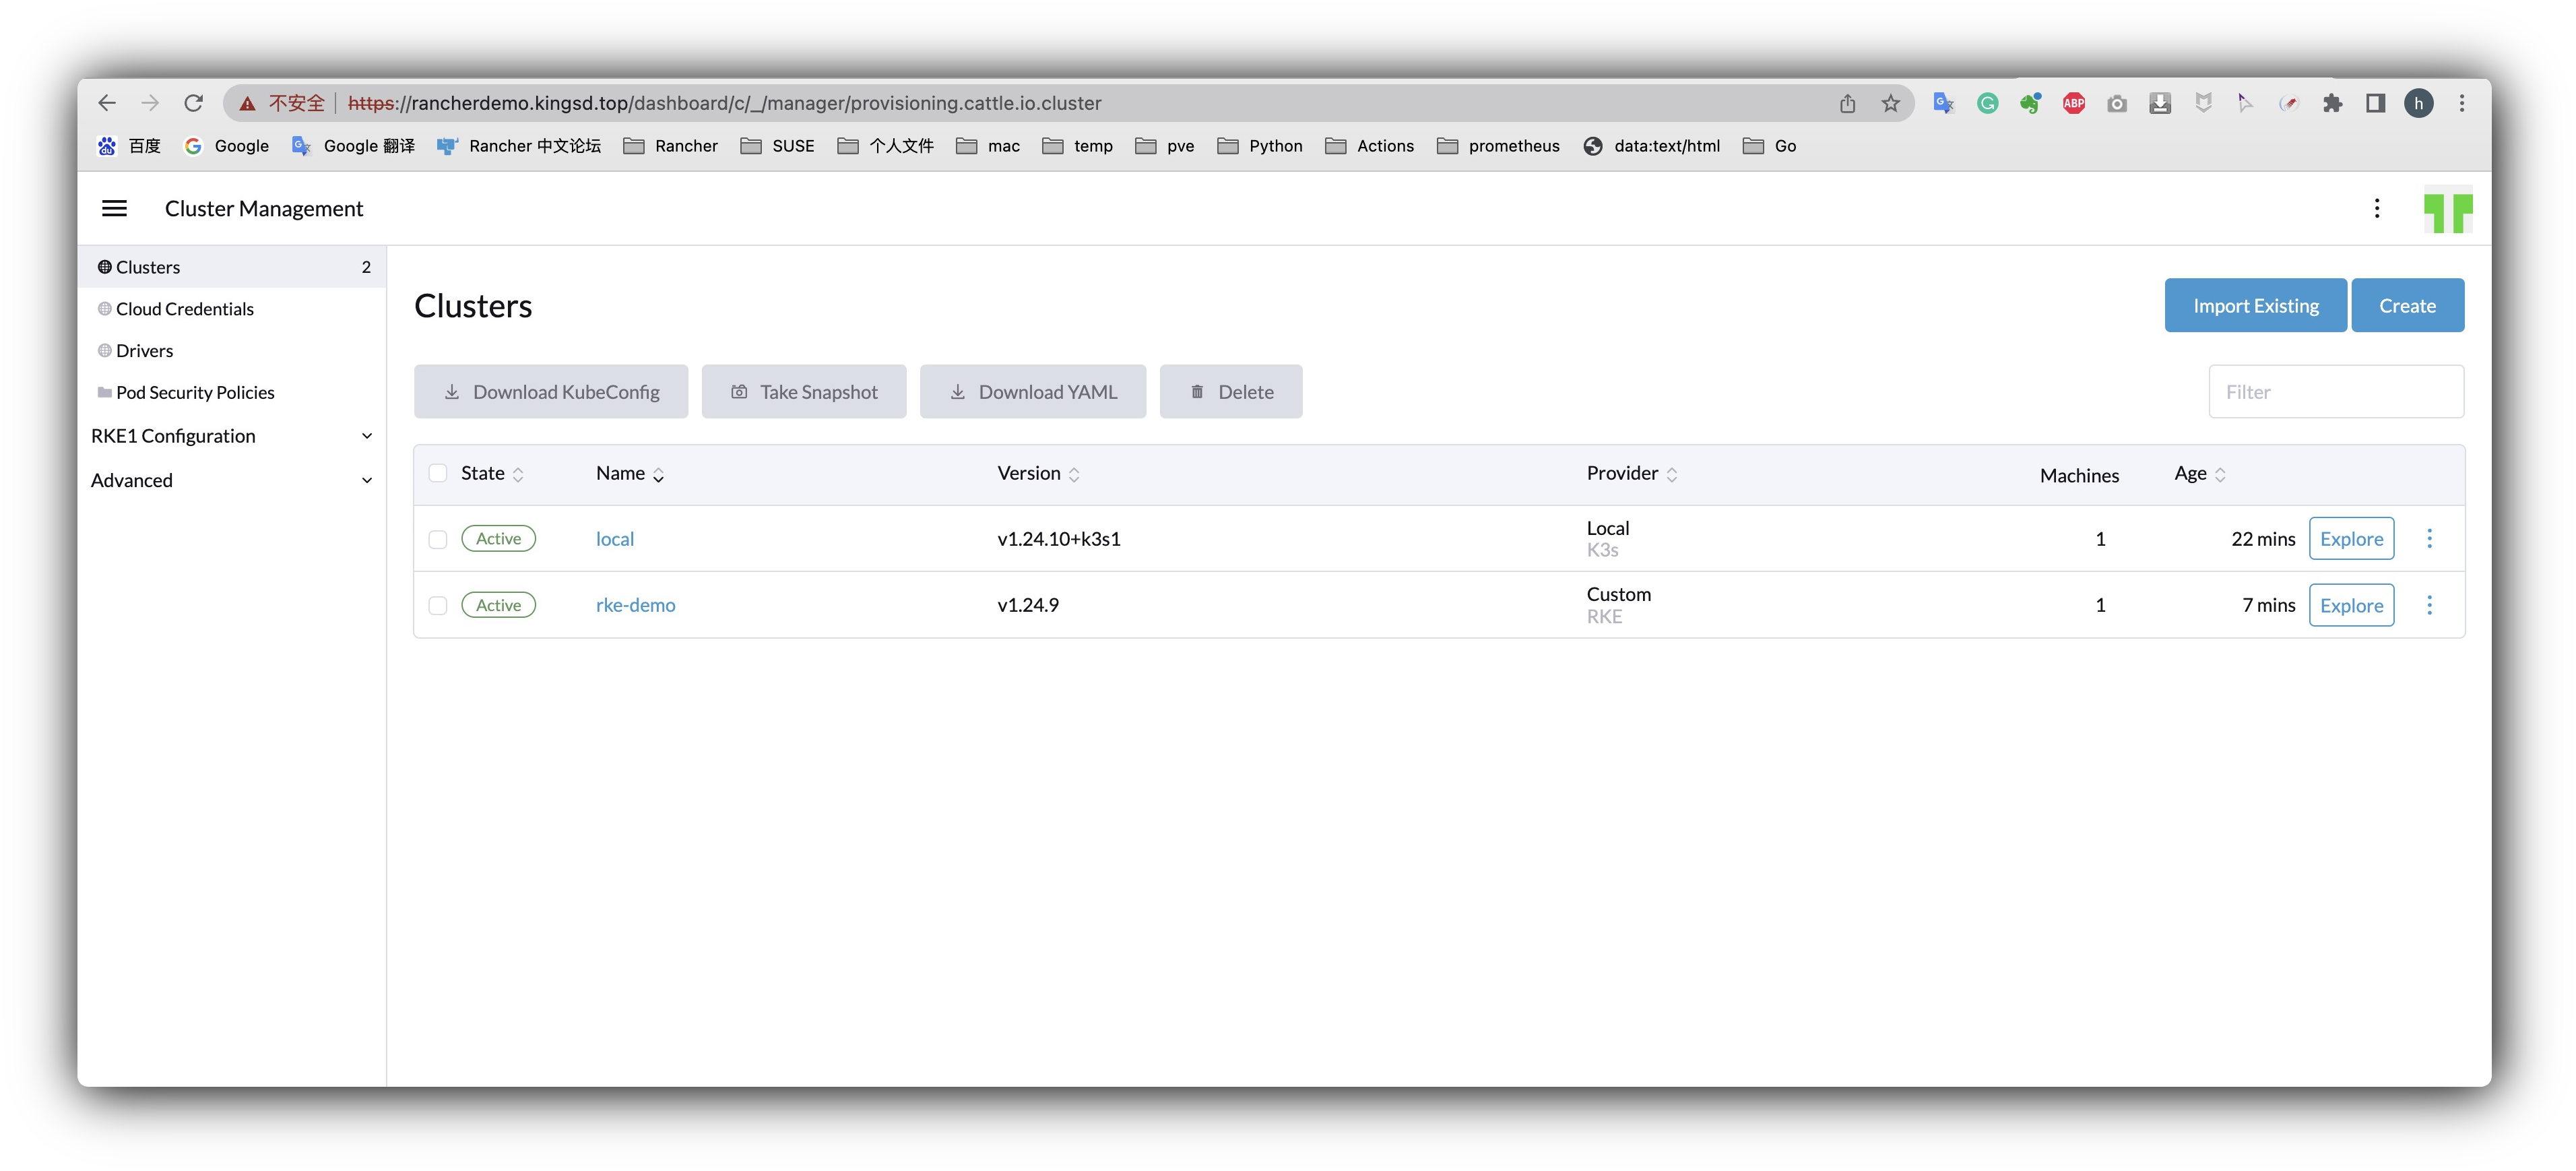
Task: Open the green user avatar menu
Action: pos(2447,210)
